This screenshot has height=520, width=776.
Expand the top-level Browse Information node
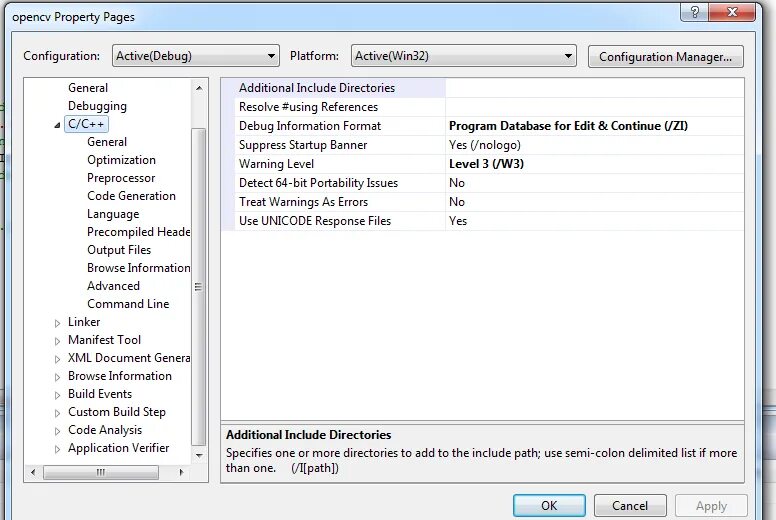tap(57, 377)
